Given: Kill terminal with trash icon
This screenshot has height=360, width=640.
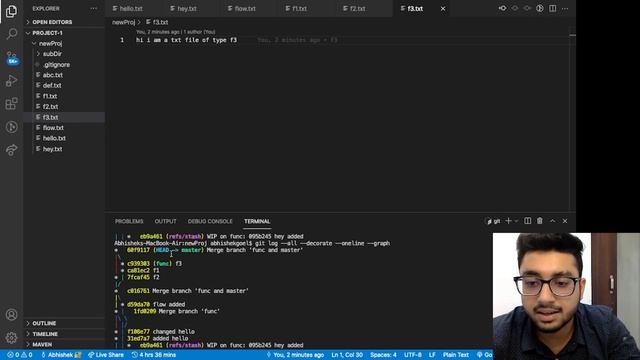Looking at the screenshot, I should (540, 221).
